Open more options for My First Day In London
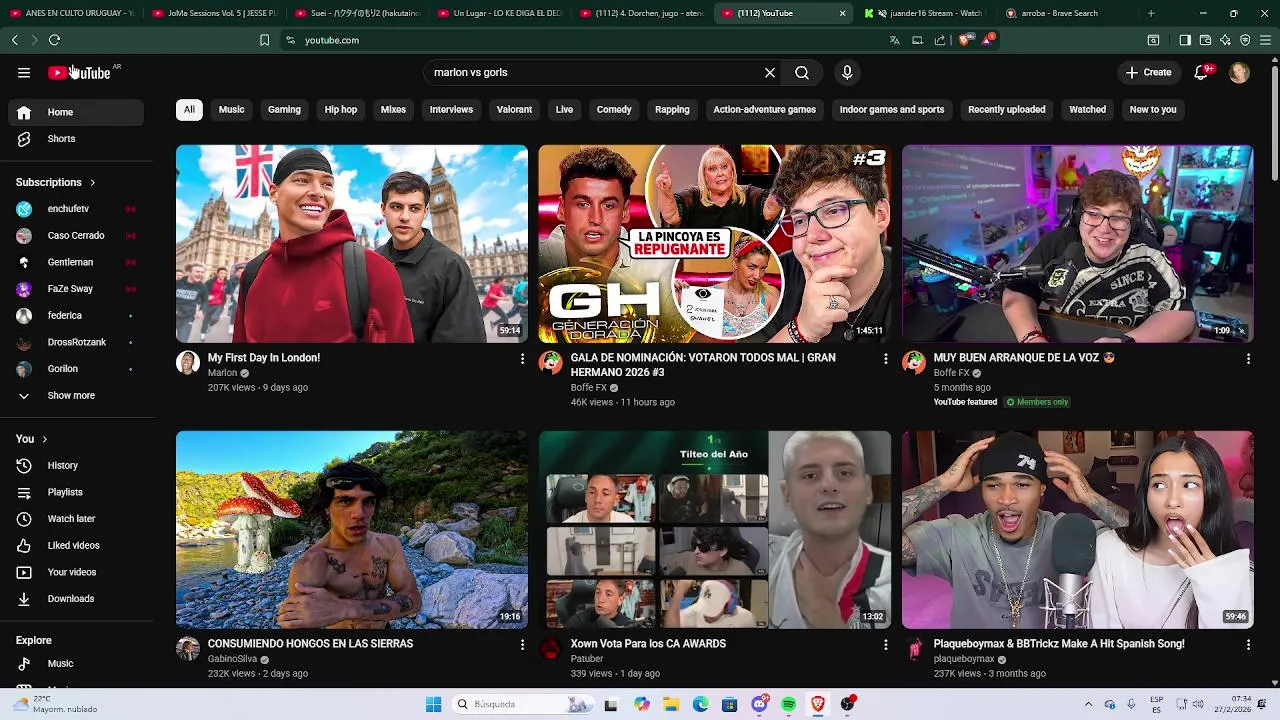1280x720 pixels. tap(522, 359)
